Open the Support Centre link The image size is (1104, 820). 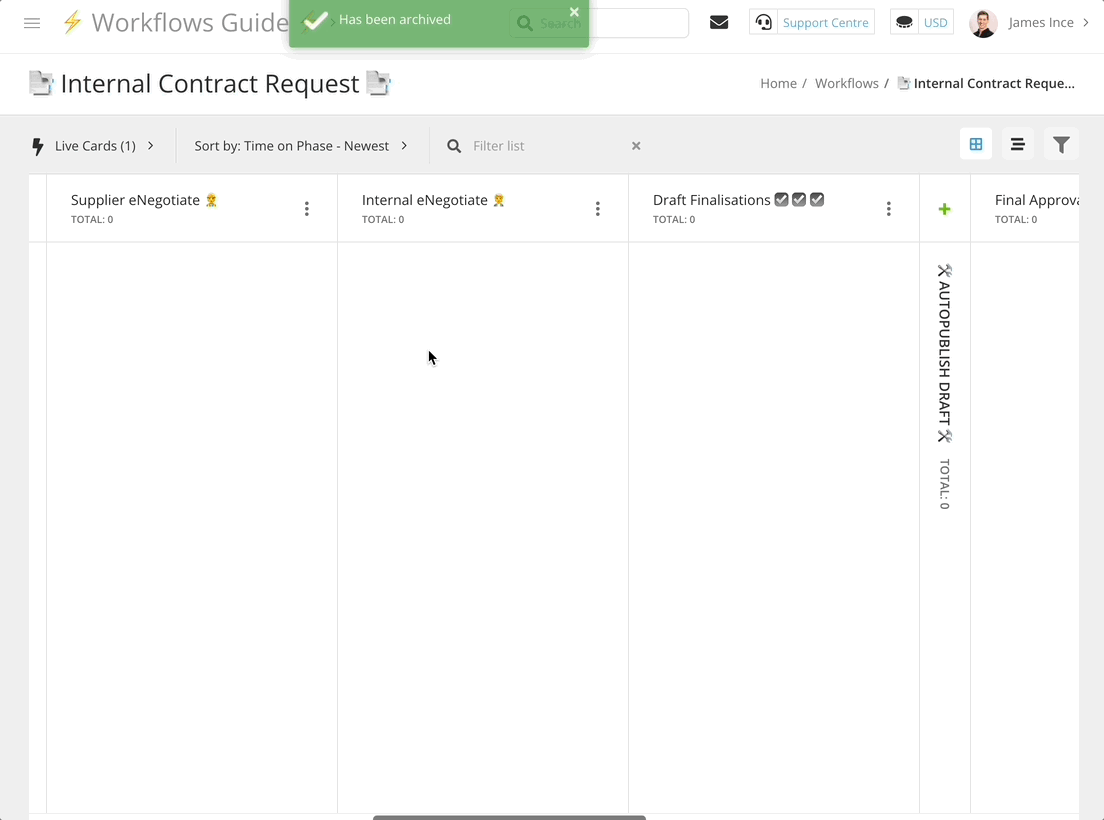coord(825,23)
